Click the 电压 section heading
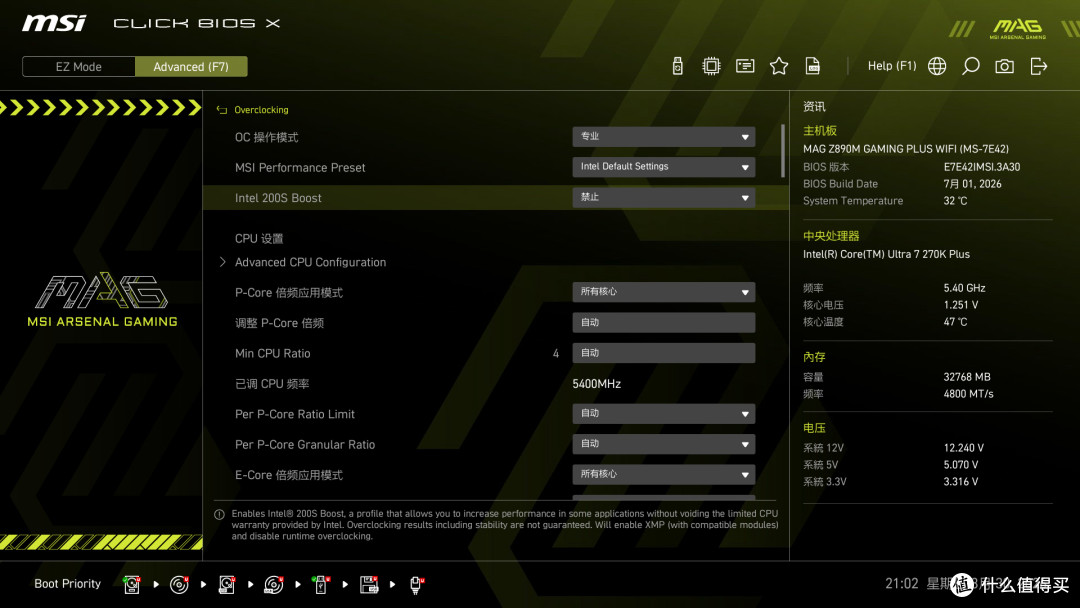Viewport: 1080px width, 608px height. coord(814,428)
